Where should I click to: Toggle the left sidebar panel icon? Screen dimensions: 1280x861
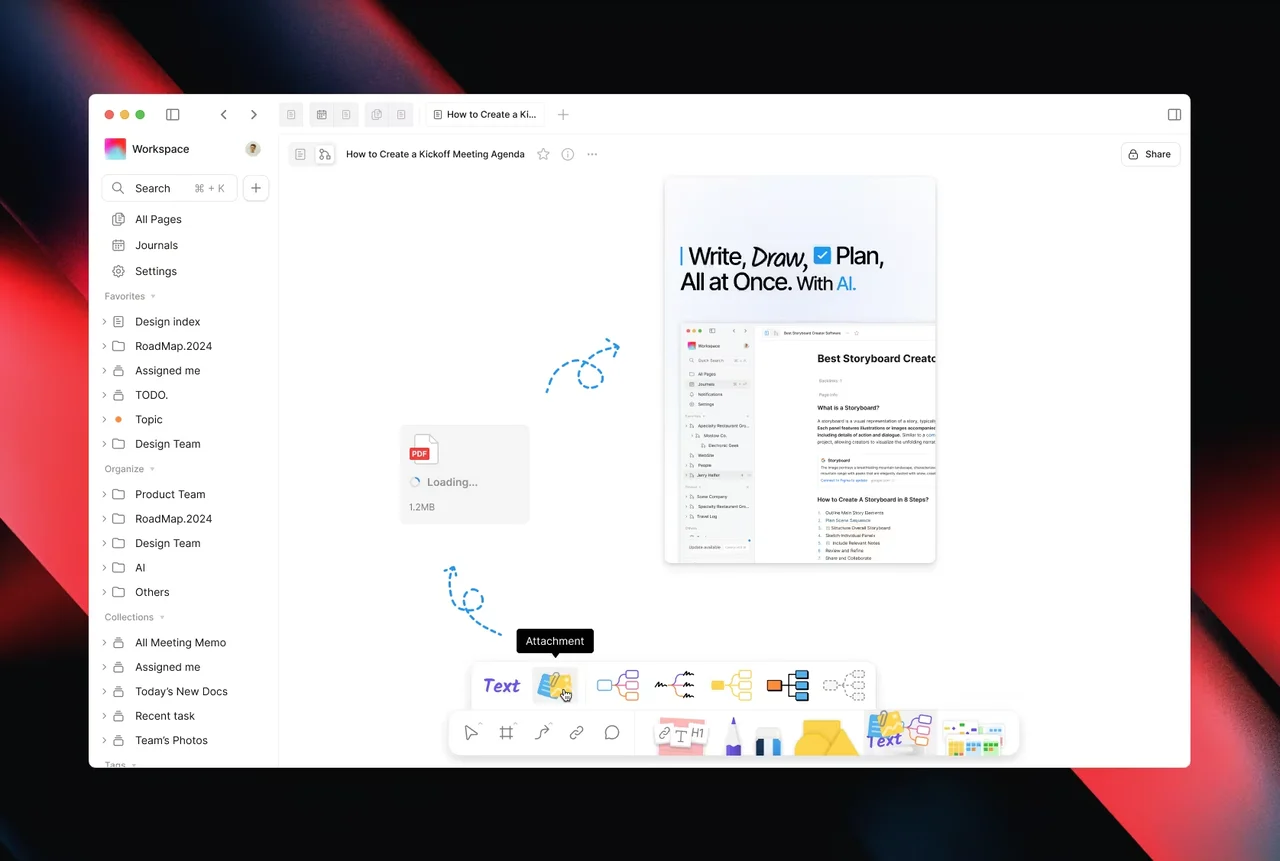(172, 115)
